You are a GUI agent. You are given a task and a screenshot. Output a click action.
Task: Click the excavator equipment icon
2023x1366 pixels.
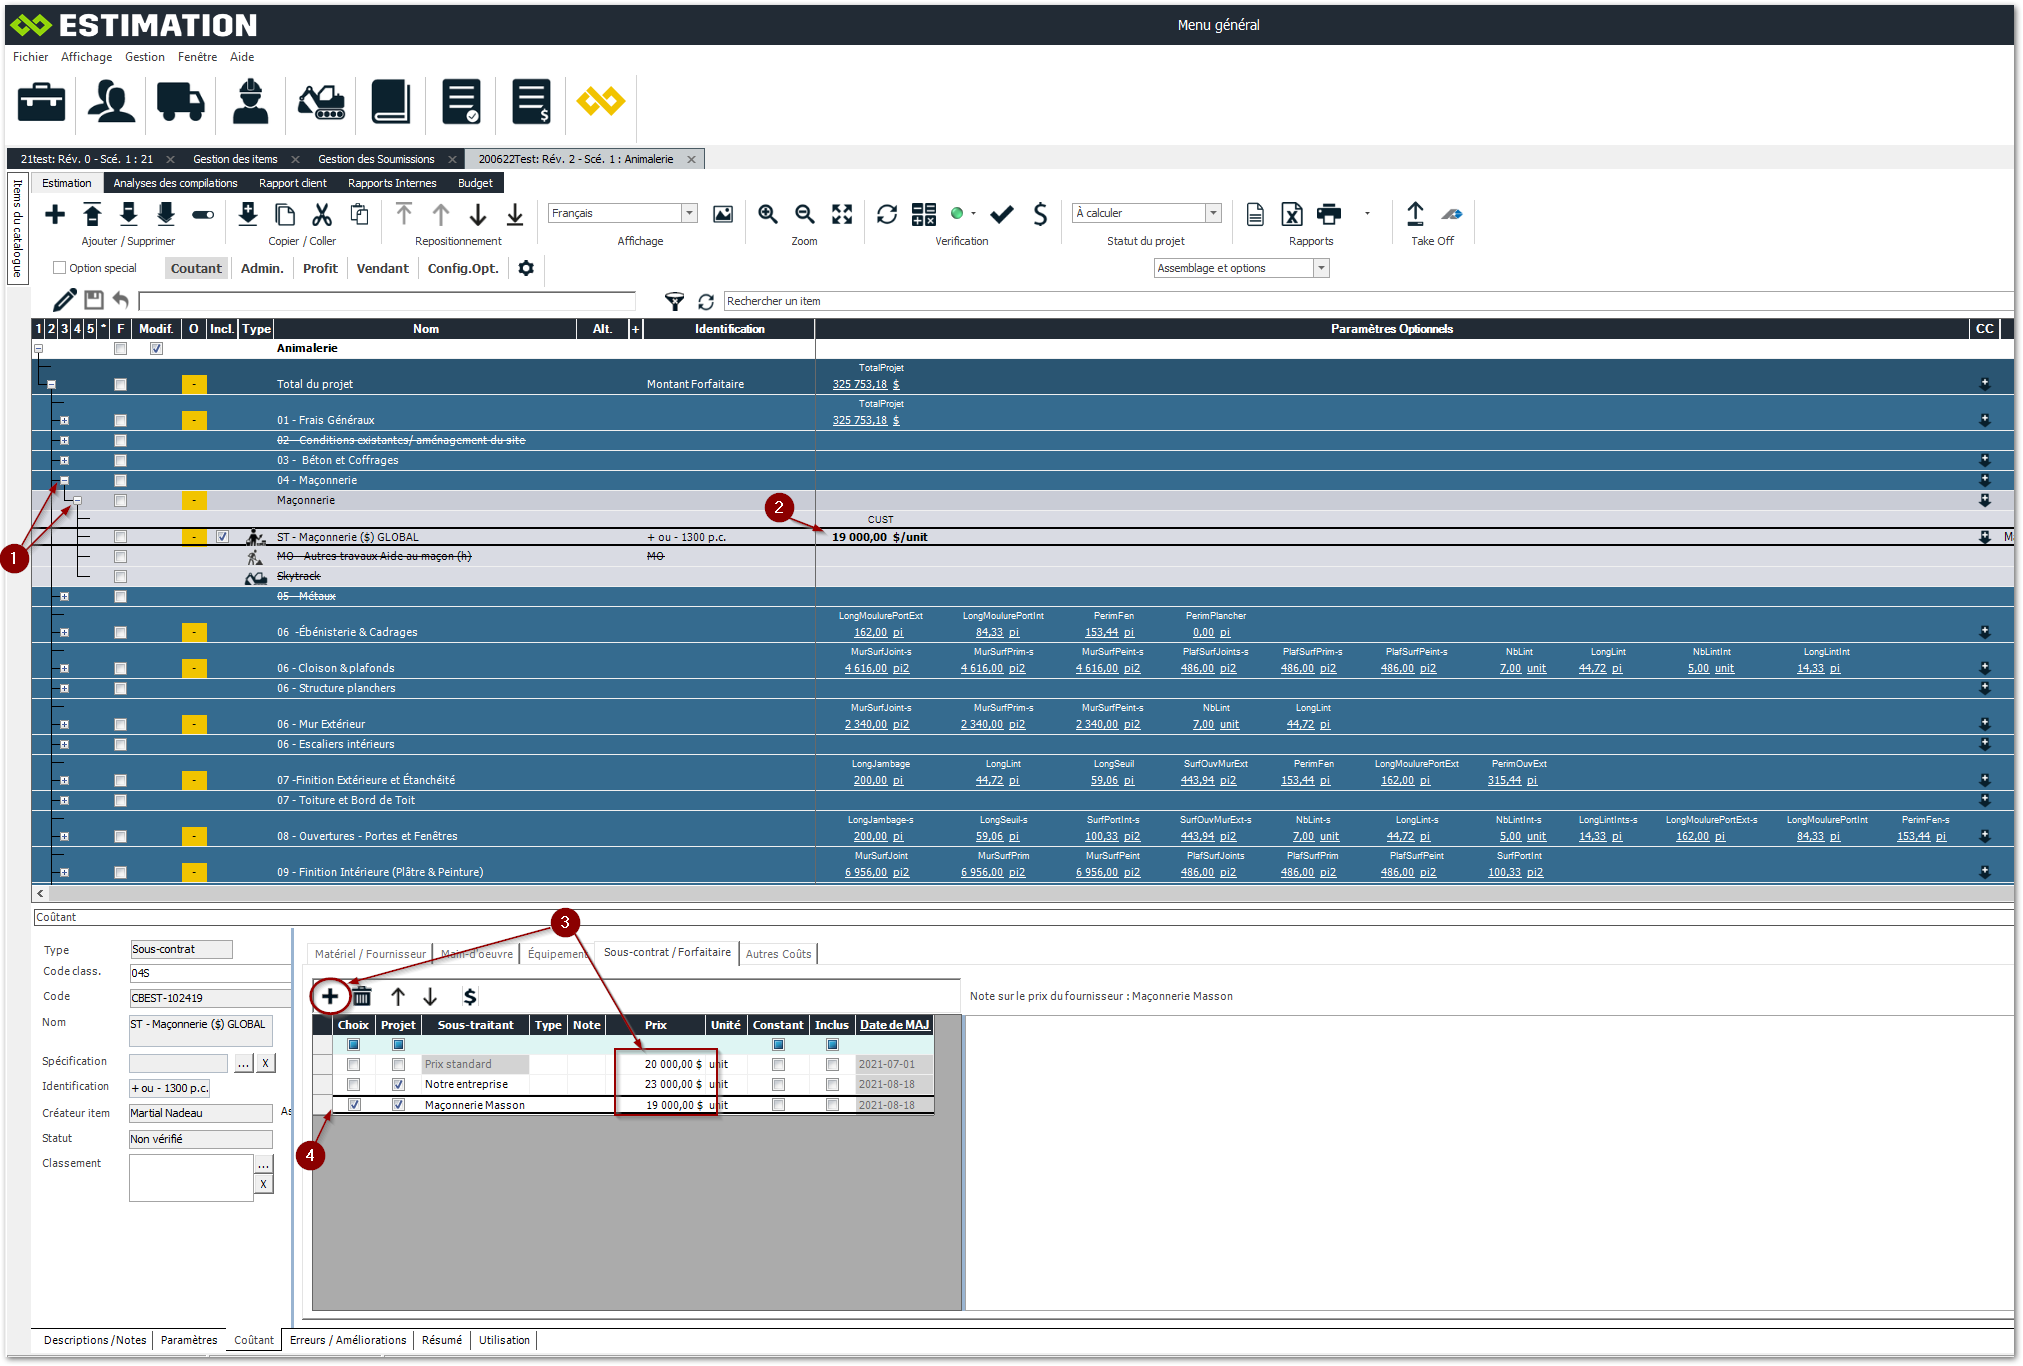(x=321, y=102)
